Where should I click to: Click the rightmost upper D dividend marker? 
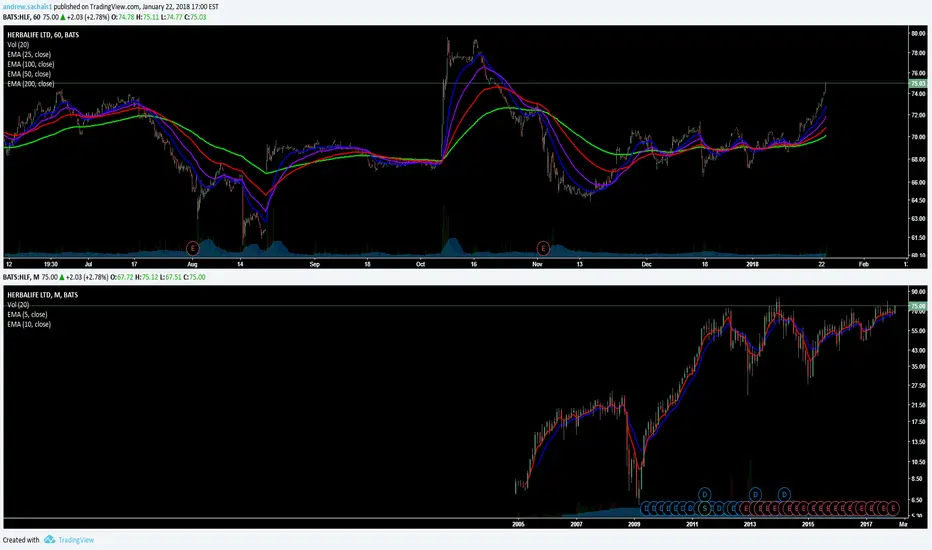point(784,494)
